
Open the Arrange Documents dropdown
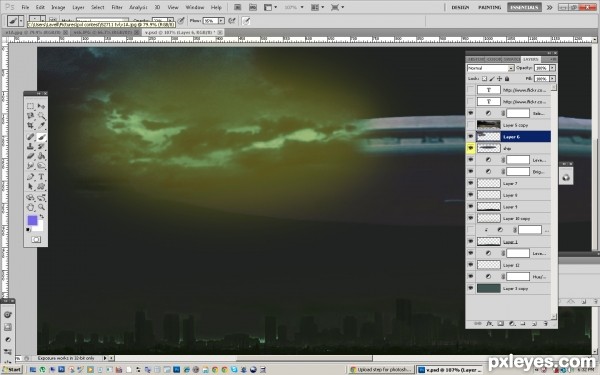tap(317, 7)
